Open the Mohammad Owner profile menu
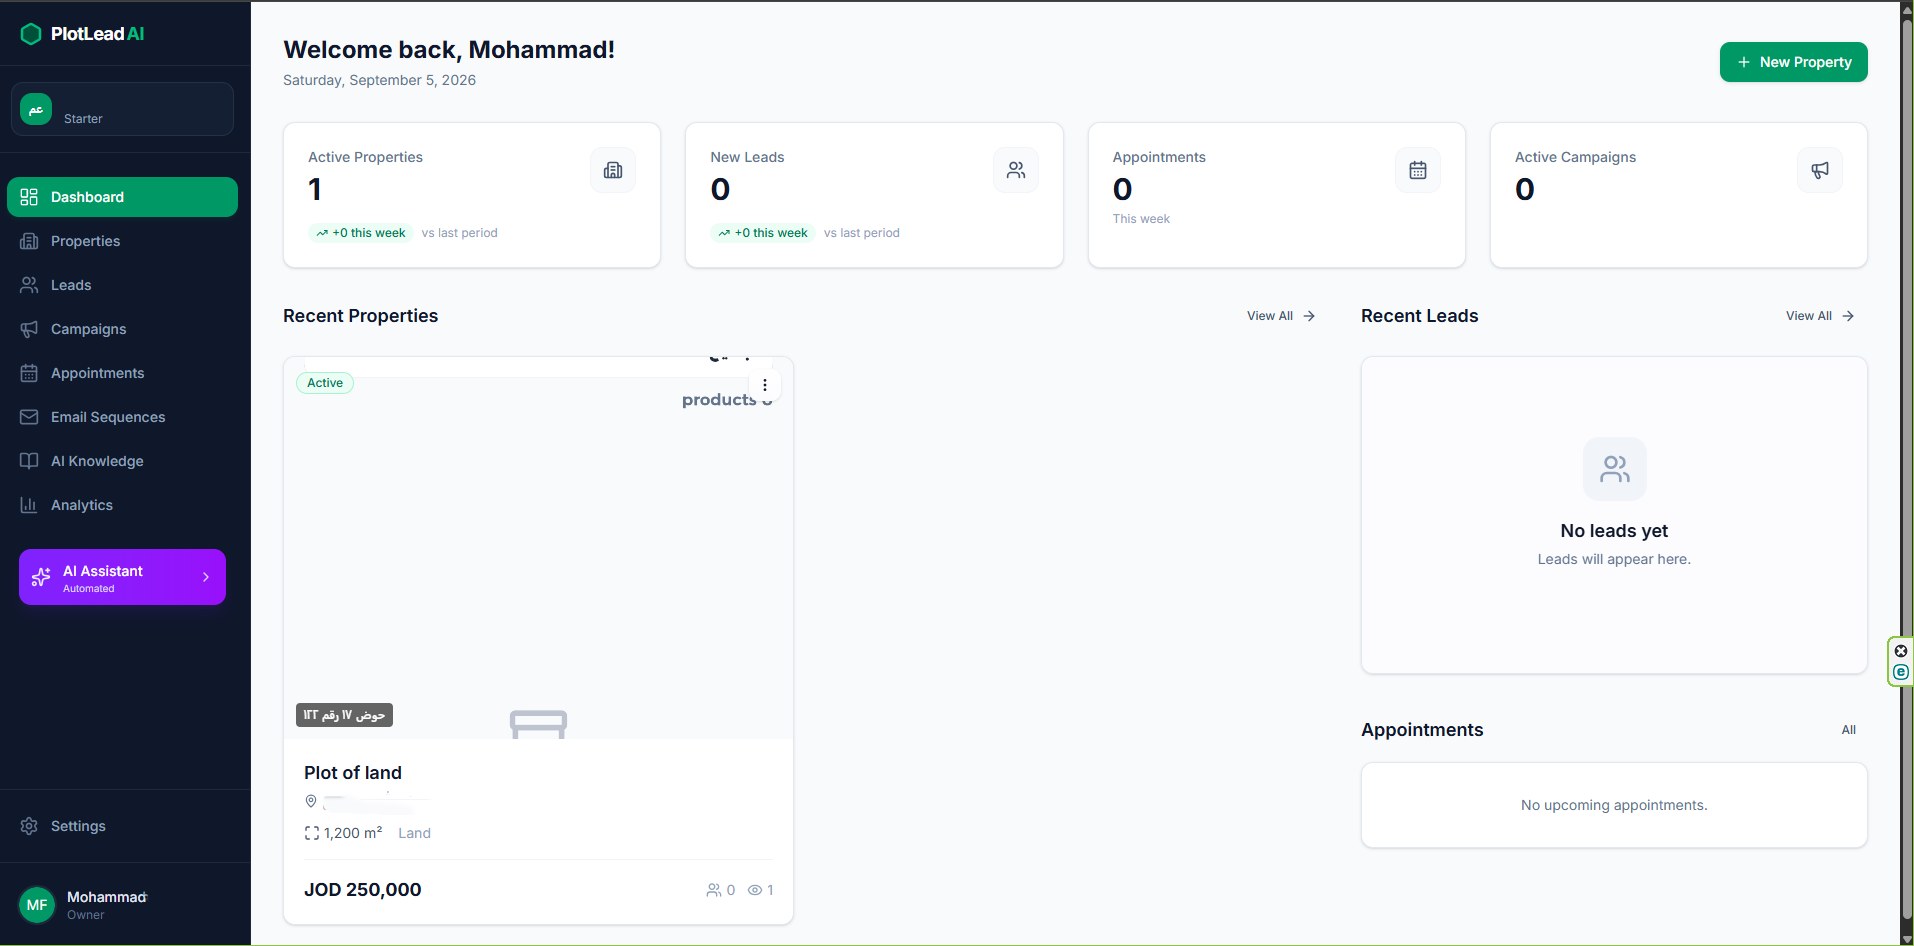The width and height of the screenshot is (1914, 946). [122, 905]
